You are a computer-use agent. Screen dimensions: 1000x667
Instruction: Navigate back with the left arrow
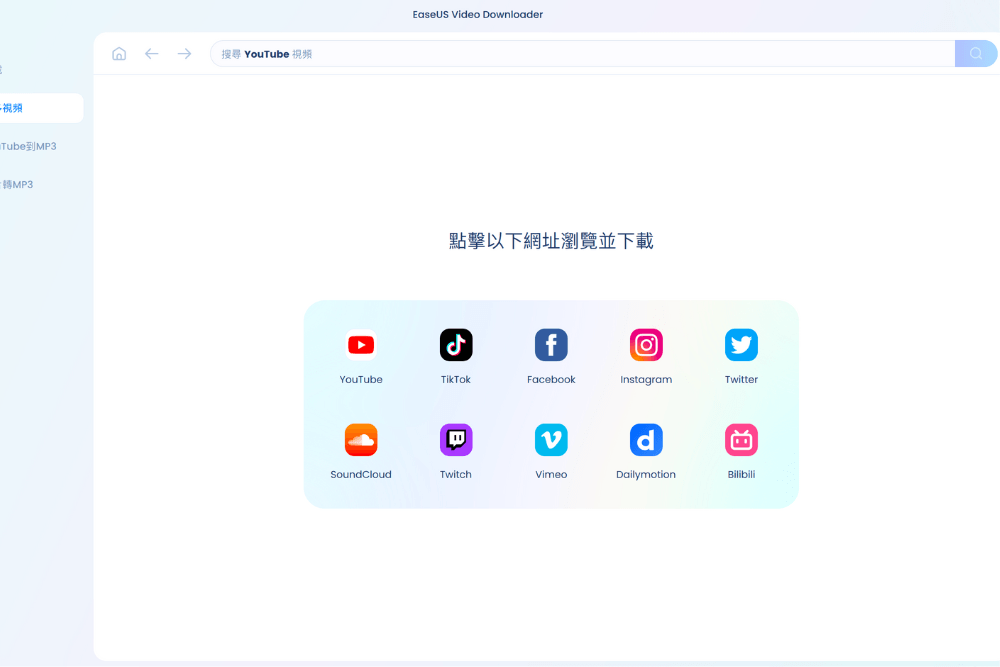[151, 54]
